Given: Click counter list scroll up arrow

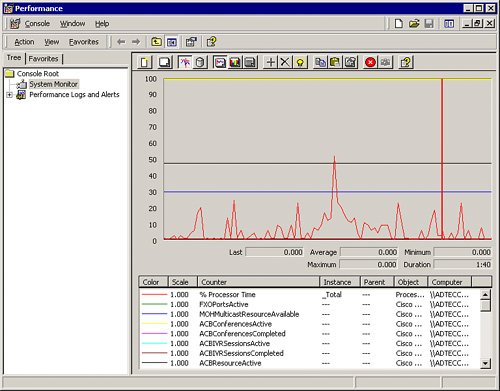Looking at the screenshot, I should (x=486, y=294).
